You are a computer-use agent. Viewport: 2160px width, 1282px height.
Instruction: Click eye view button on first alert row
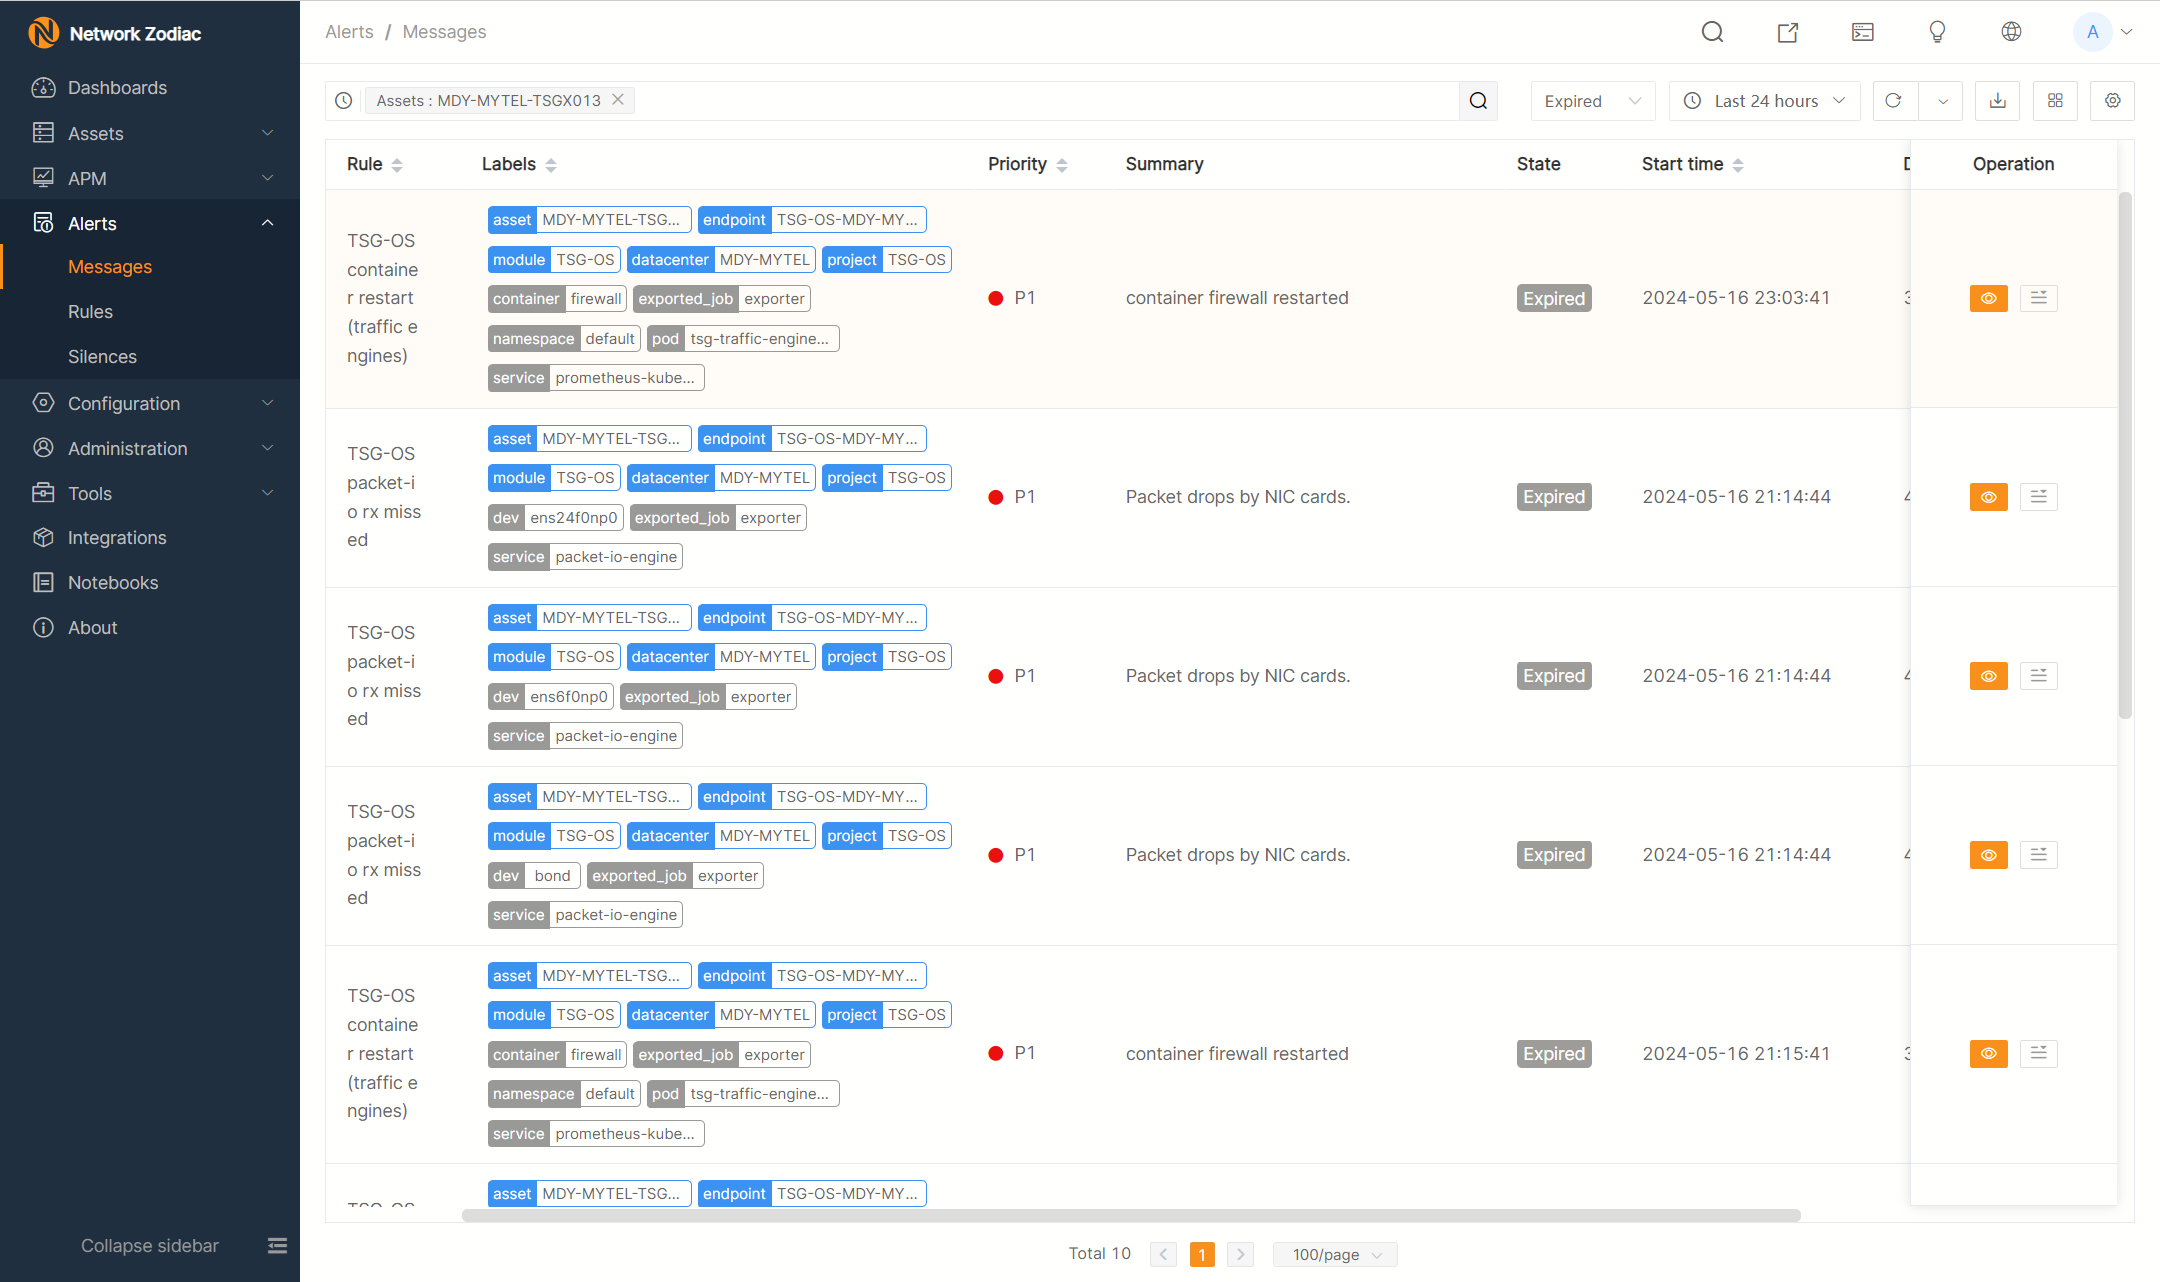pos(1988,298)
